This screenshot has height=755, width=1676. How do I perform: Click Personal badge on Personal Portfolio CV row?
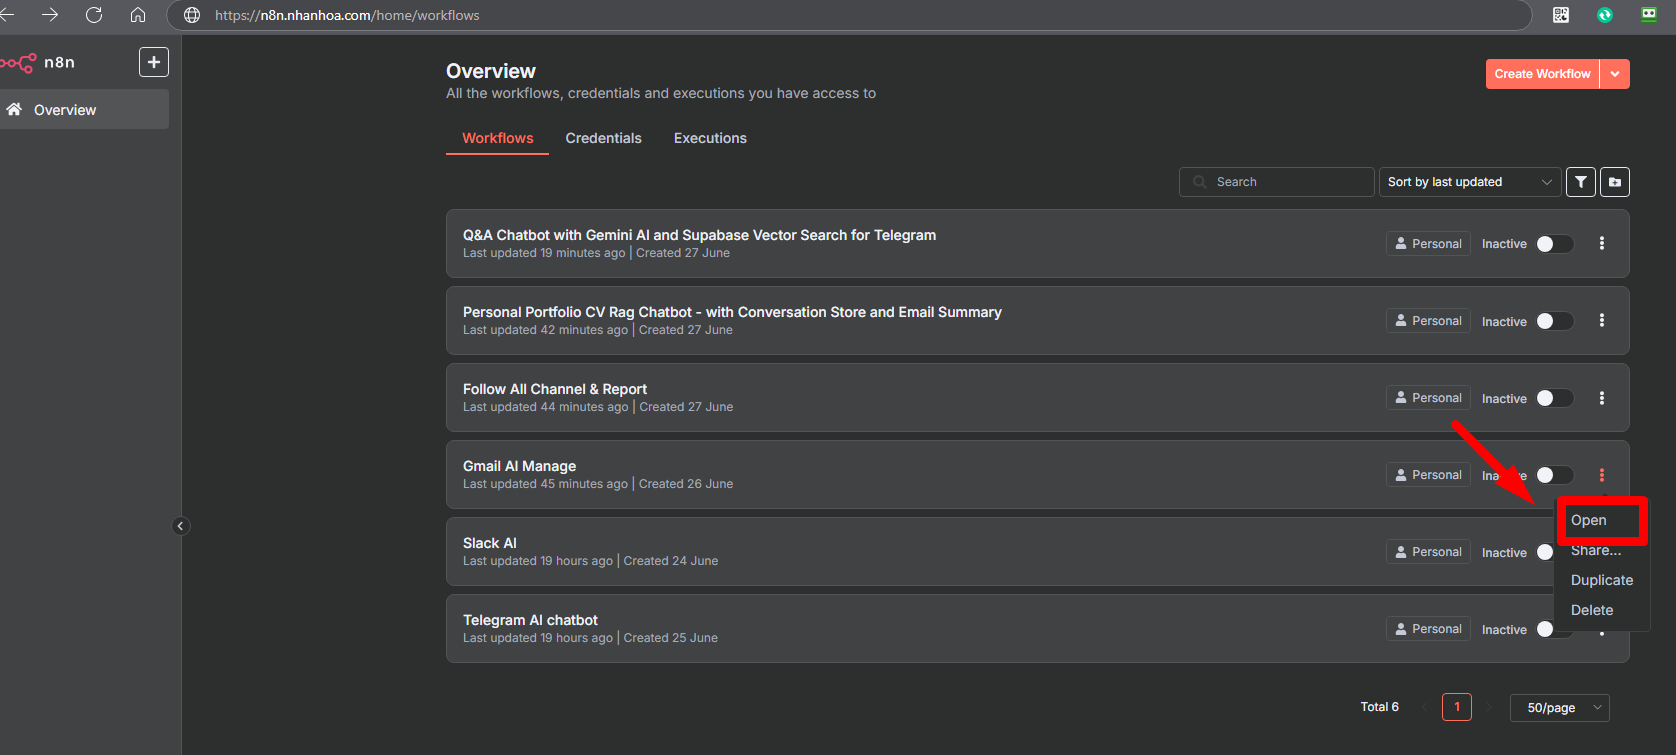1428,321
